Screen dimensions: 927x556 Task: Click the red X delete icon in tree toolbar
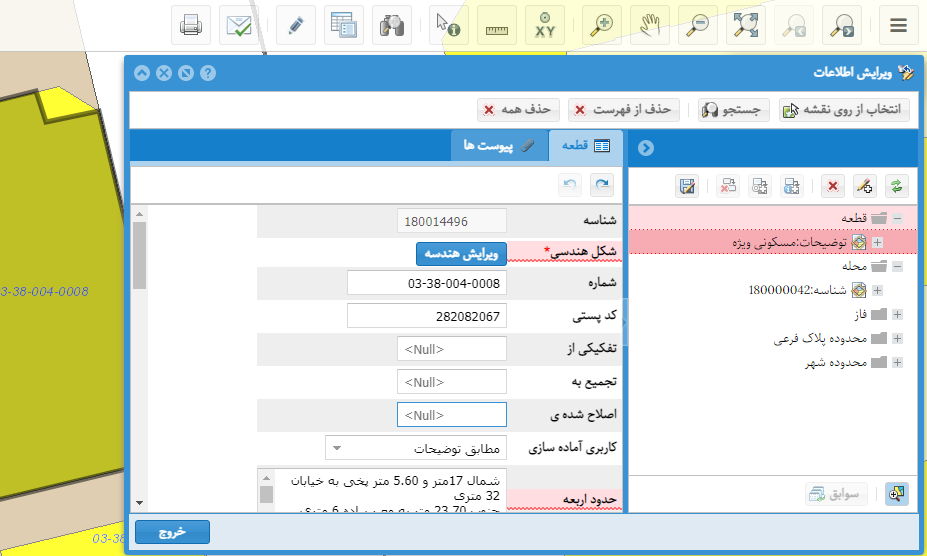[x=832, y=186]
